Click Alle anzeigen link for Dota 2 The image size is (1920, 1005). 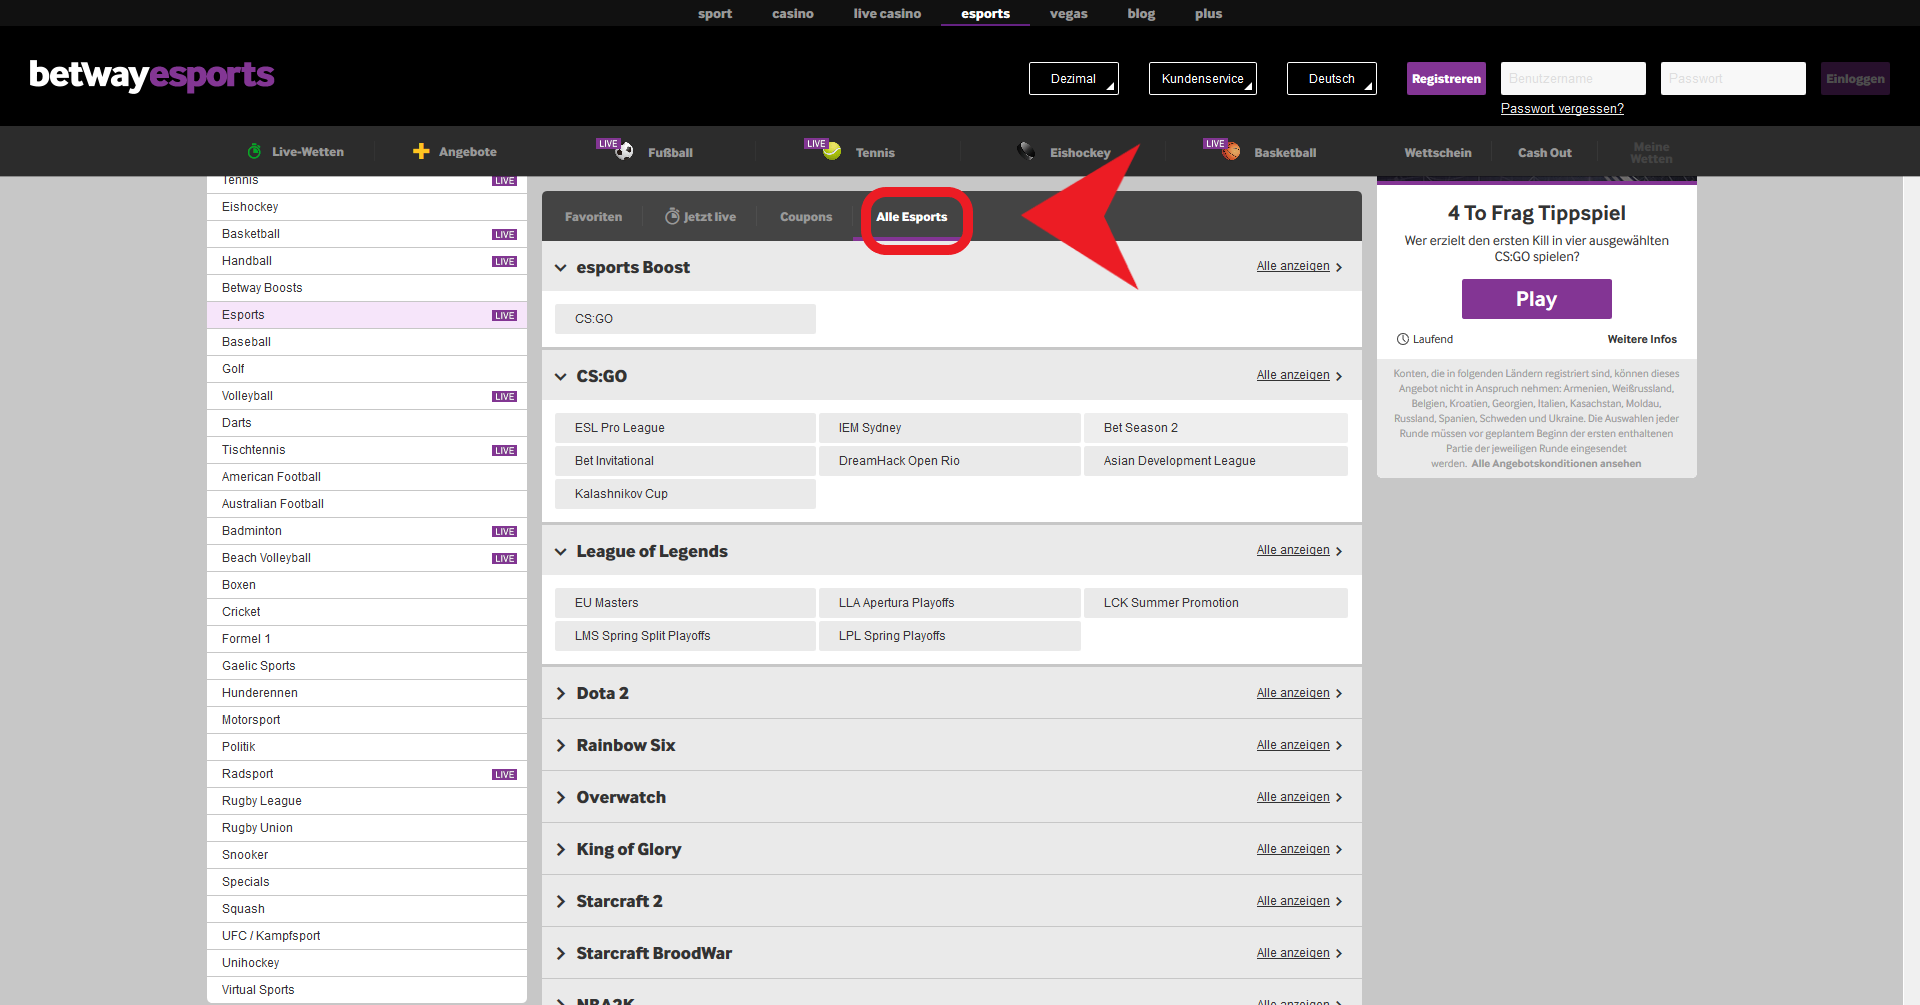point(1293,693)
